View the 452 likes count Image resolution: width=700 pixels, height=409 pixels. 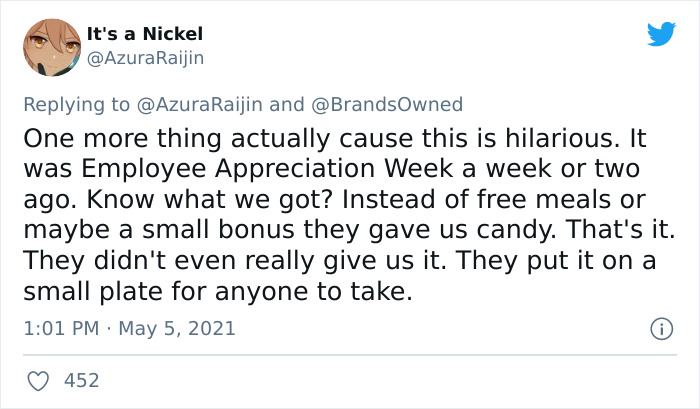pyautogui.click(x=82, y=381)
